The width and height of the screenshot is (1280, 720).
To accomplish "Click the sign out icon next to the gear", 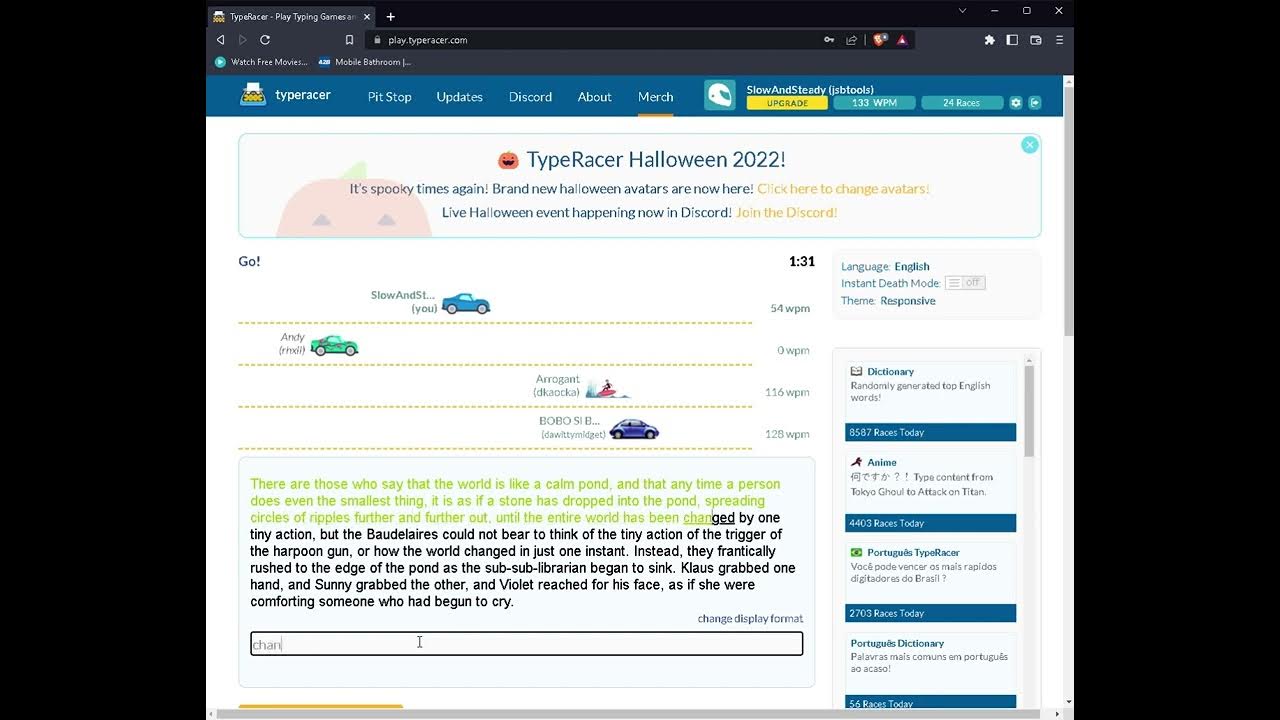I will 1035,102.
